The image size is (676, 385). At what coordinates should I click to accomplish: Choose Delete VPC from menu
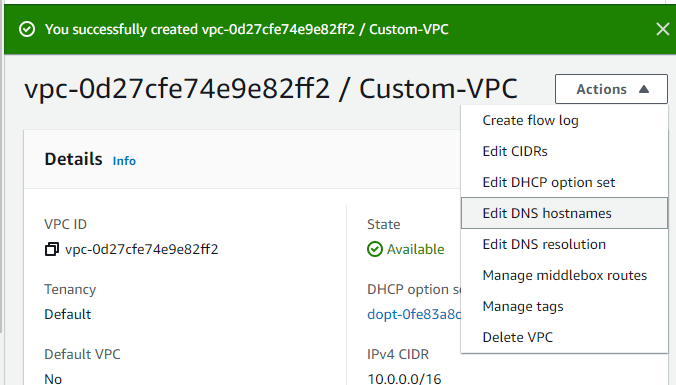pyautogui.click(x=564, y=337)
